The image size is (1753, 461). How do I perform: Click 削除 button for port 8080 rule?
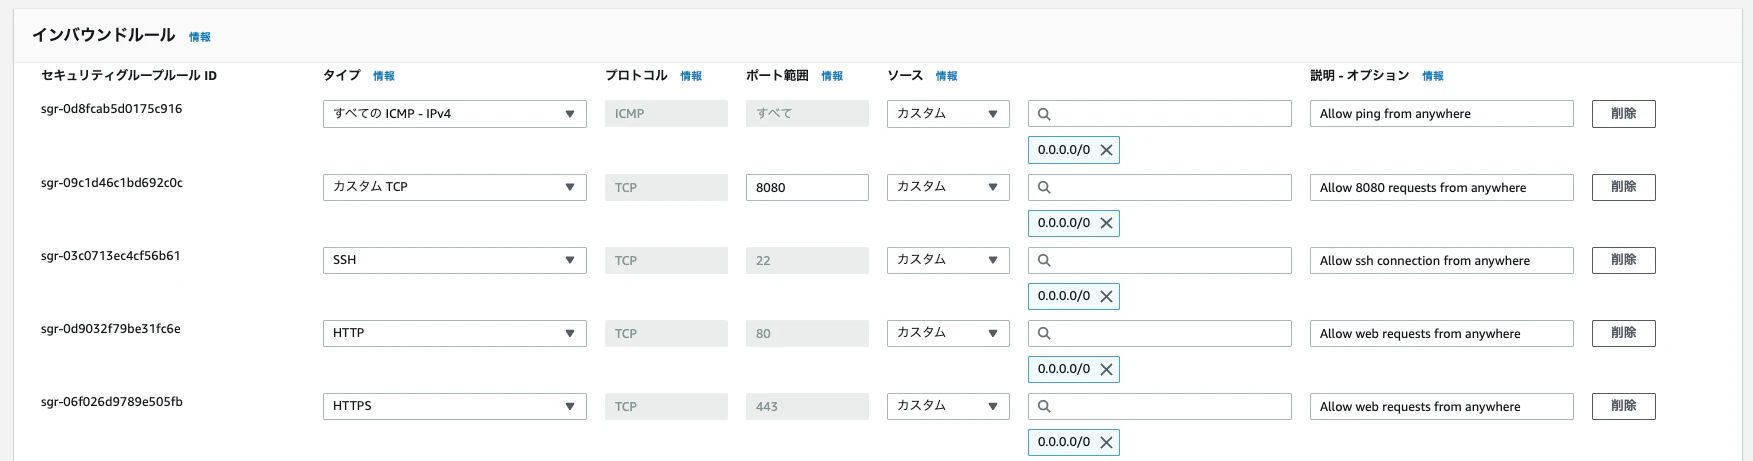(x=1623, y=187)
